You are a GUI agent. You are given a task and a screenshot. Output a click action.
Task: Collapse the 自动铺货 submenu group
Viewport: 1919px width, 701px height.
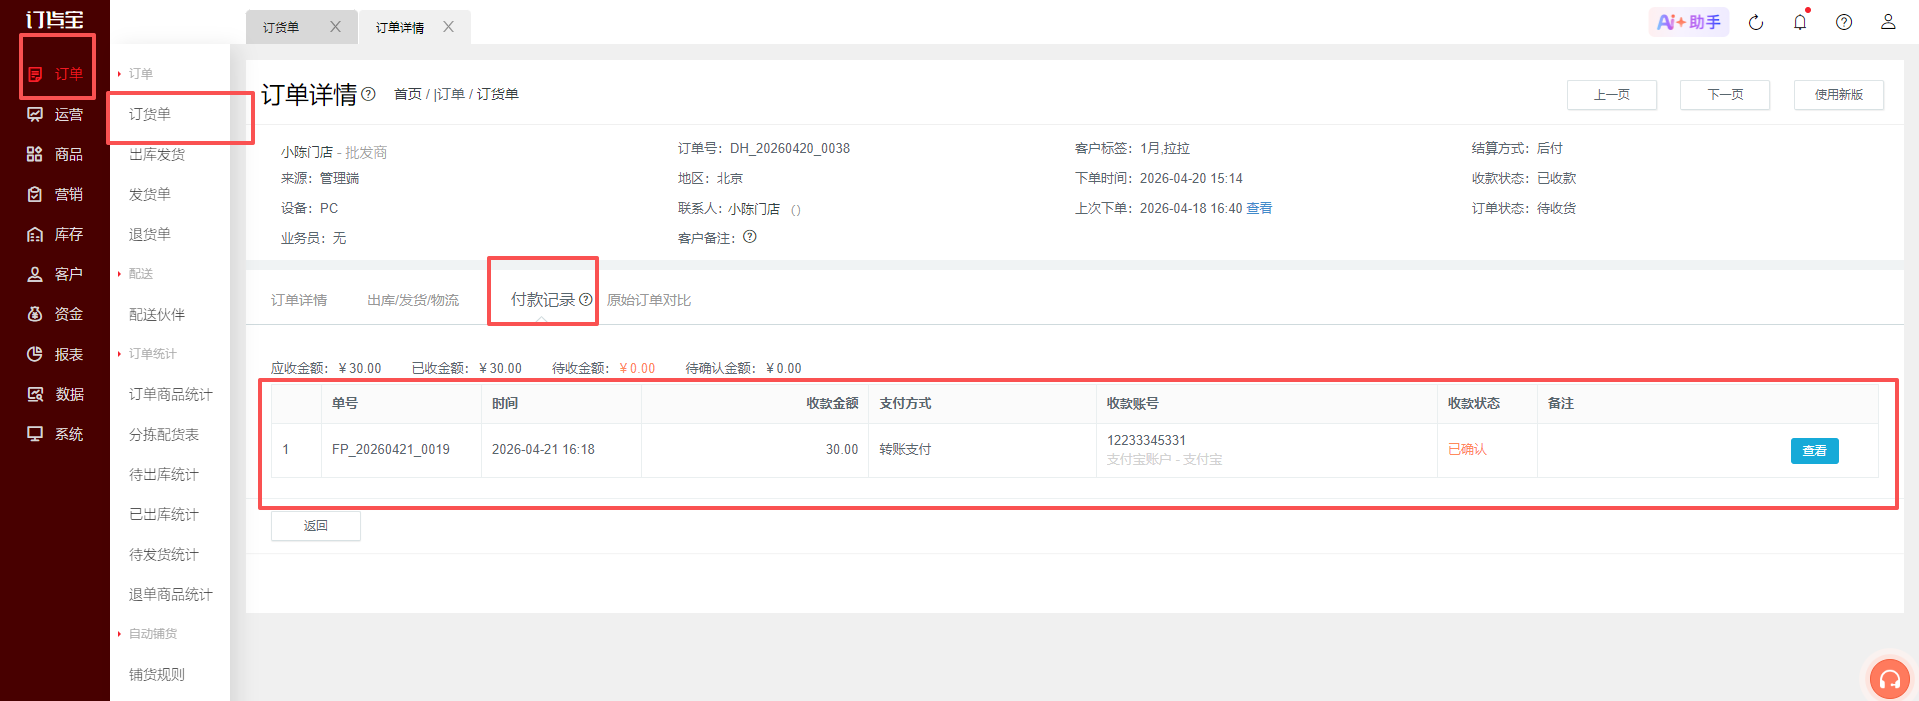pos(147,634)
